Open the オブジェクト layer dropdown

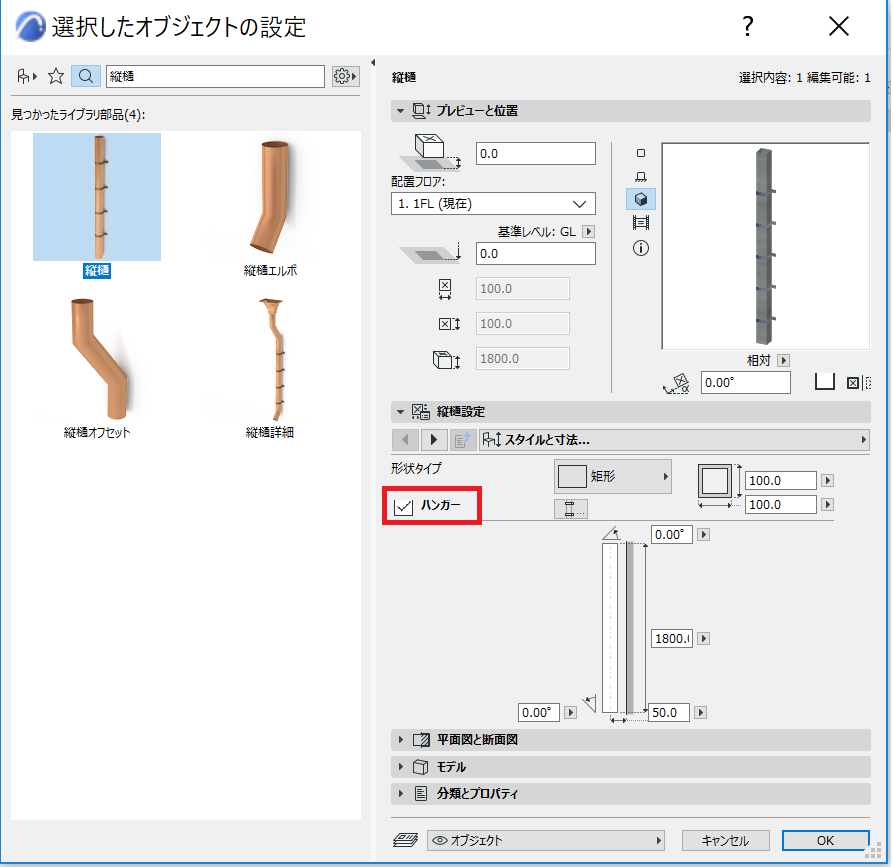pyautogui.click(x=546, y=840)
